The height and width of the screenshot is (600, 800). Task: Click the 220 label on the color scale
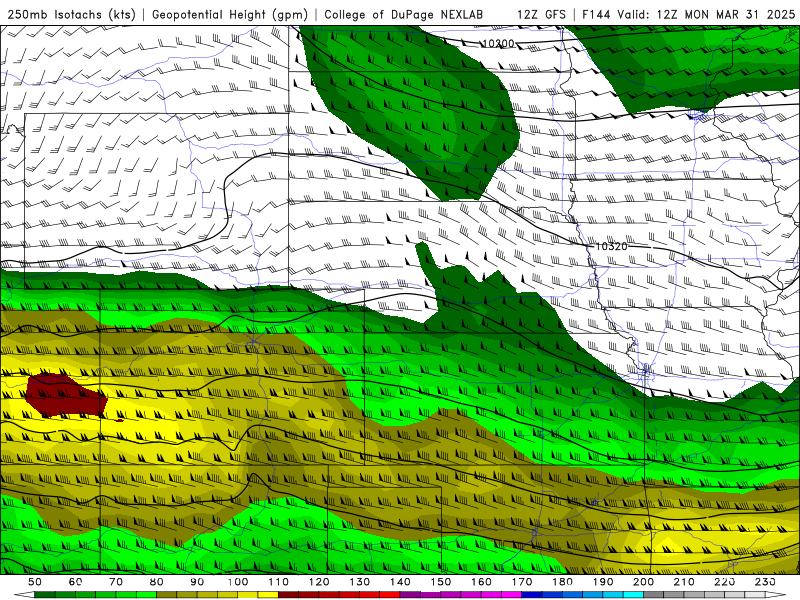(724, 582)
